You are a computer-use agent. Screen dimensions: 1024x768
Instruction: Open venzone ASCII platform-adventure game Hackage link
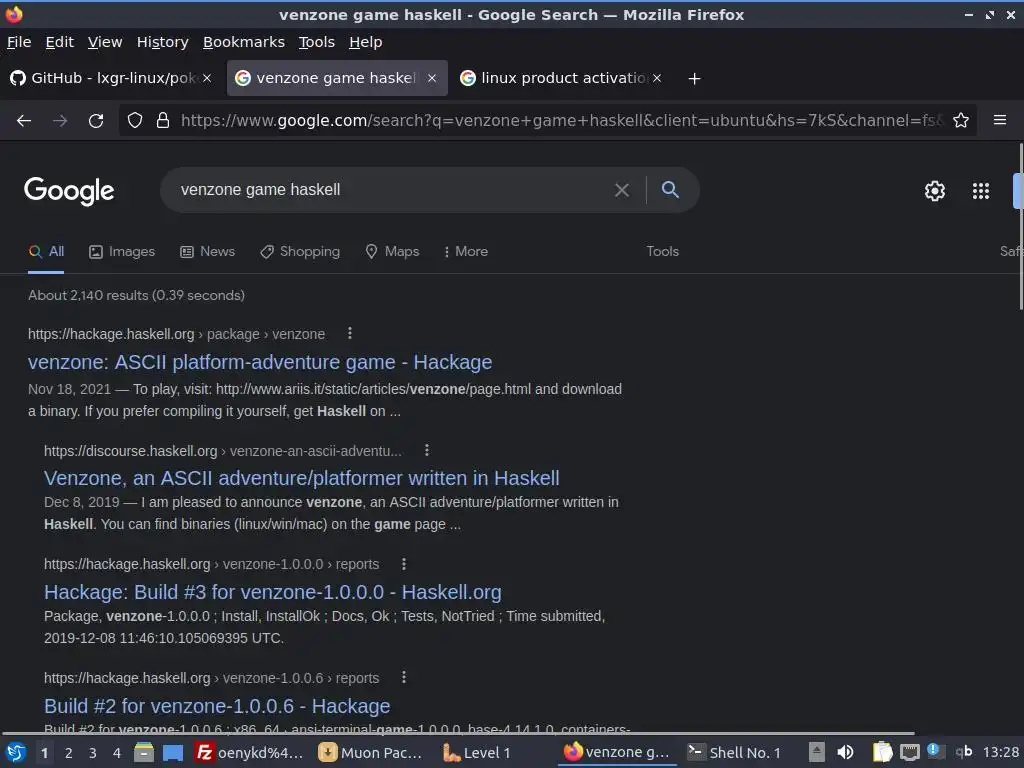(260, 362)
